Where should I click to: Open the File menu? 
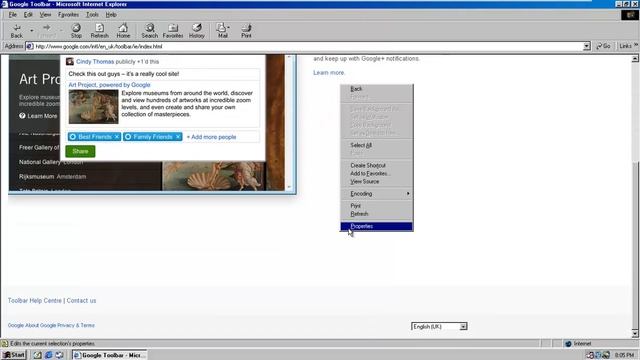(13, 15)
